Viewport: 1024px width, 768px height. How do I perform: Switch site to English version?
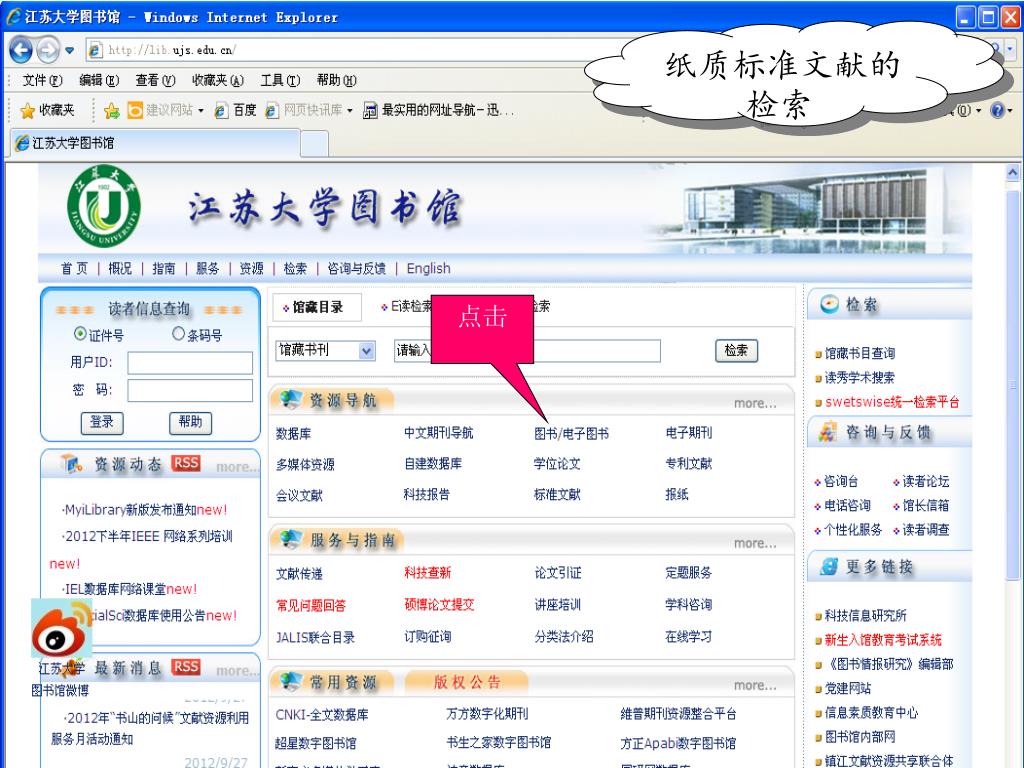tap(428, 268)
